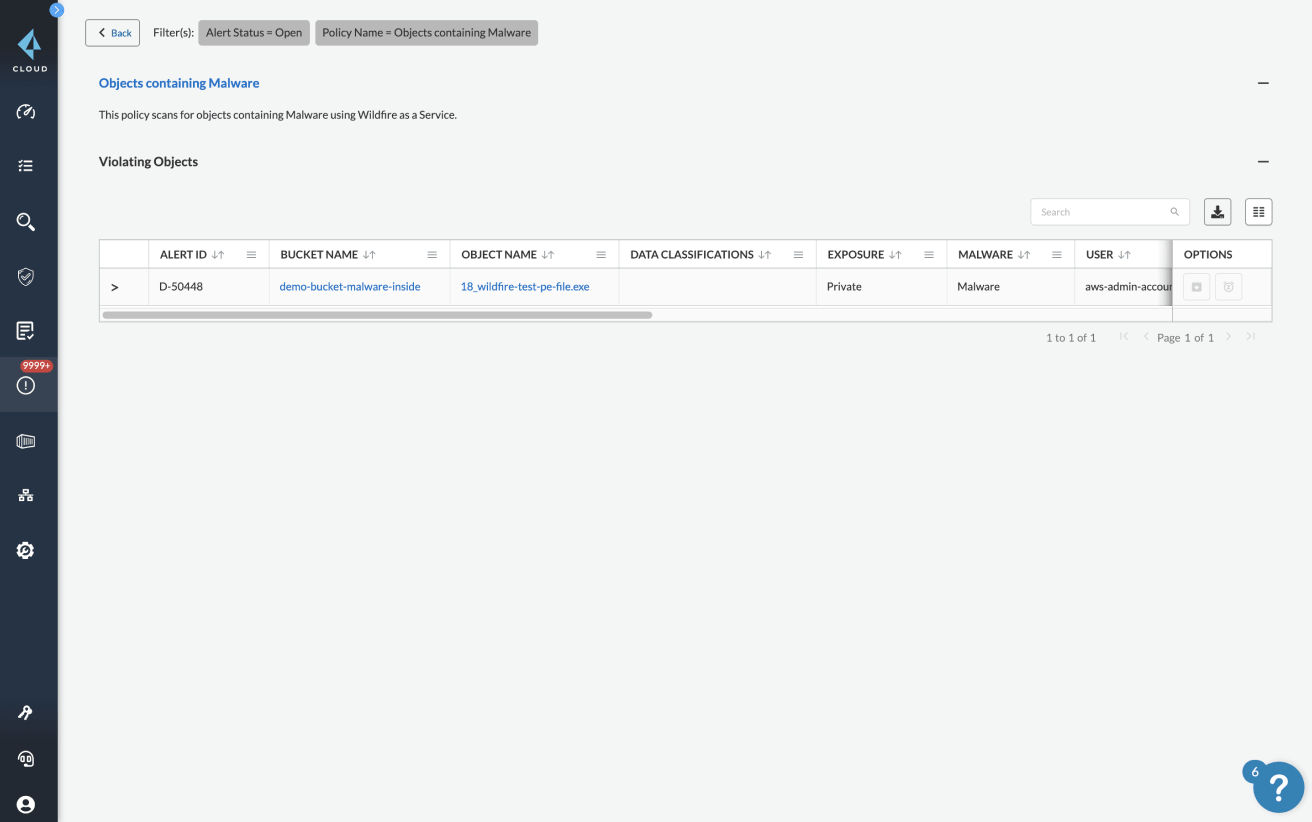Screen dimensions: 1312x822
Task: Collapse the Objects containing Malware section
Action: point(1263,83)
